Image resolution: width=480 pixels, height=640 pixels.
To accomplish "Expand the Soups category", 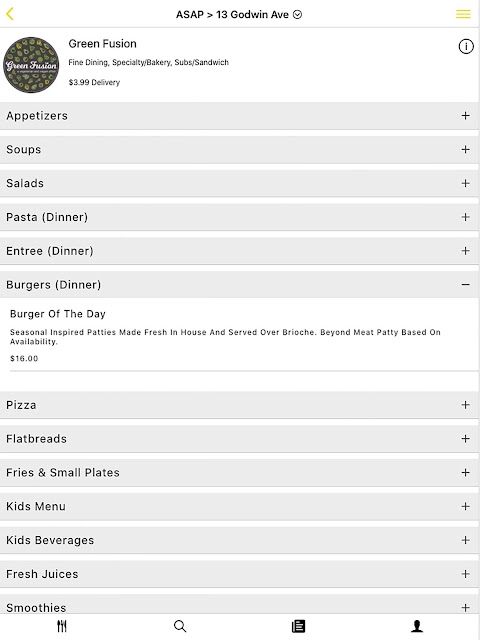I will pos(239,150).
